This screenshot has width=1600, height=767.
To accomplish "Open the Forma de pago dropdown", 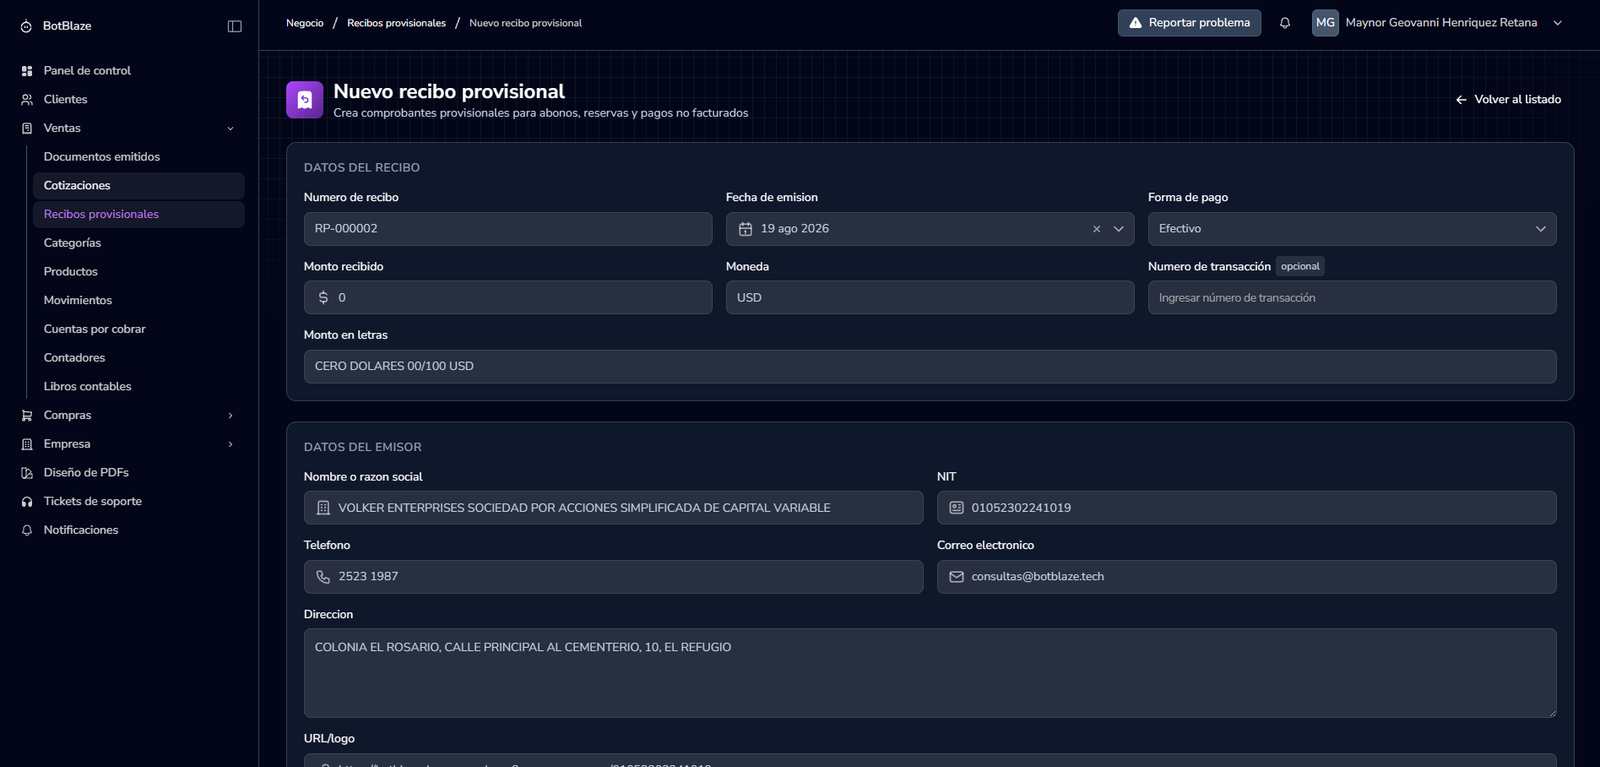I will tap(1352, 229).
